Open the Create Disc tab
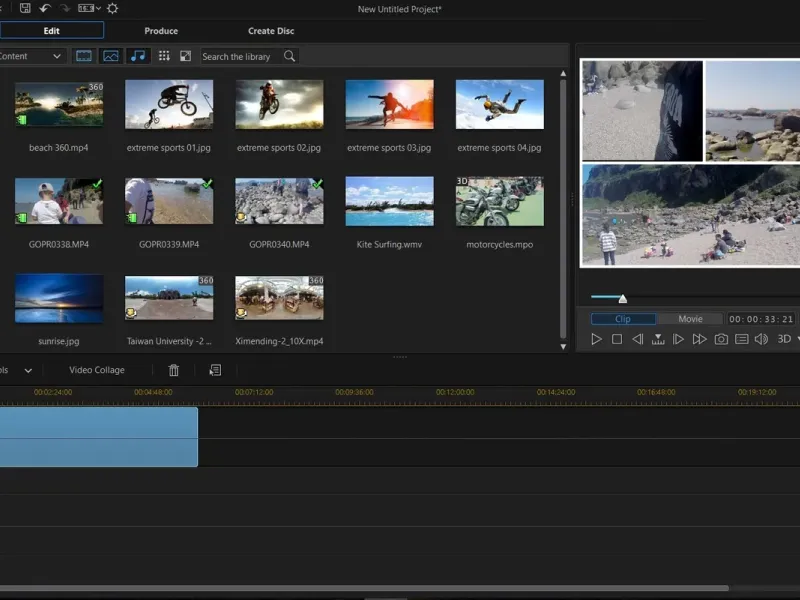 point(271,31)
